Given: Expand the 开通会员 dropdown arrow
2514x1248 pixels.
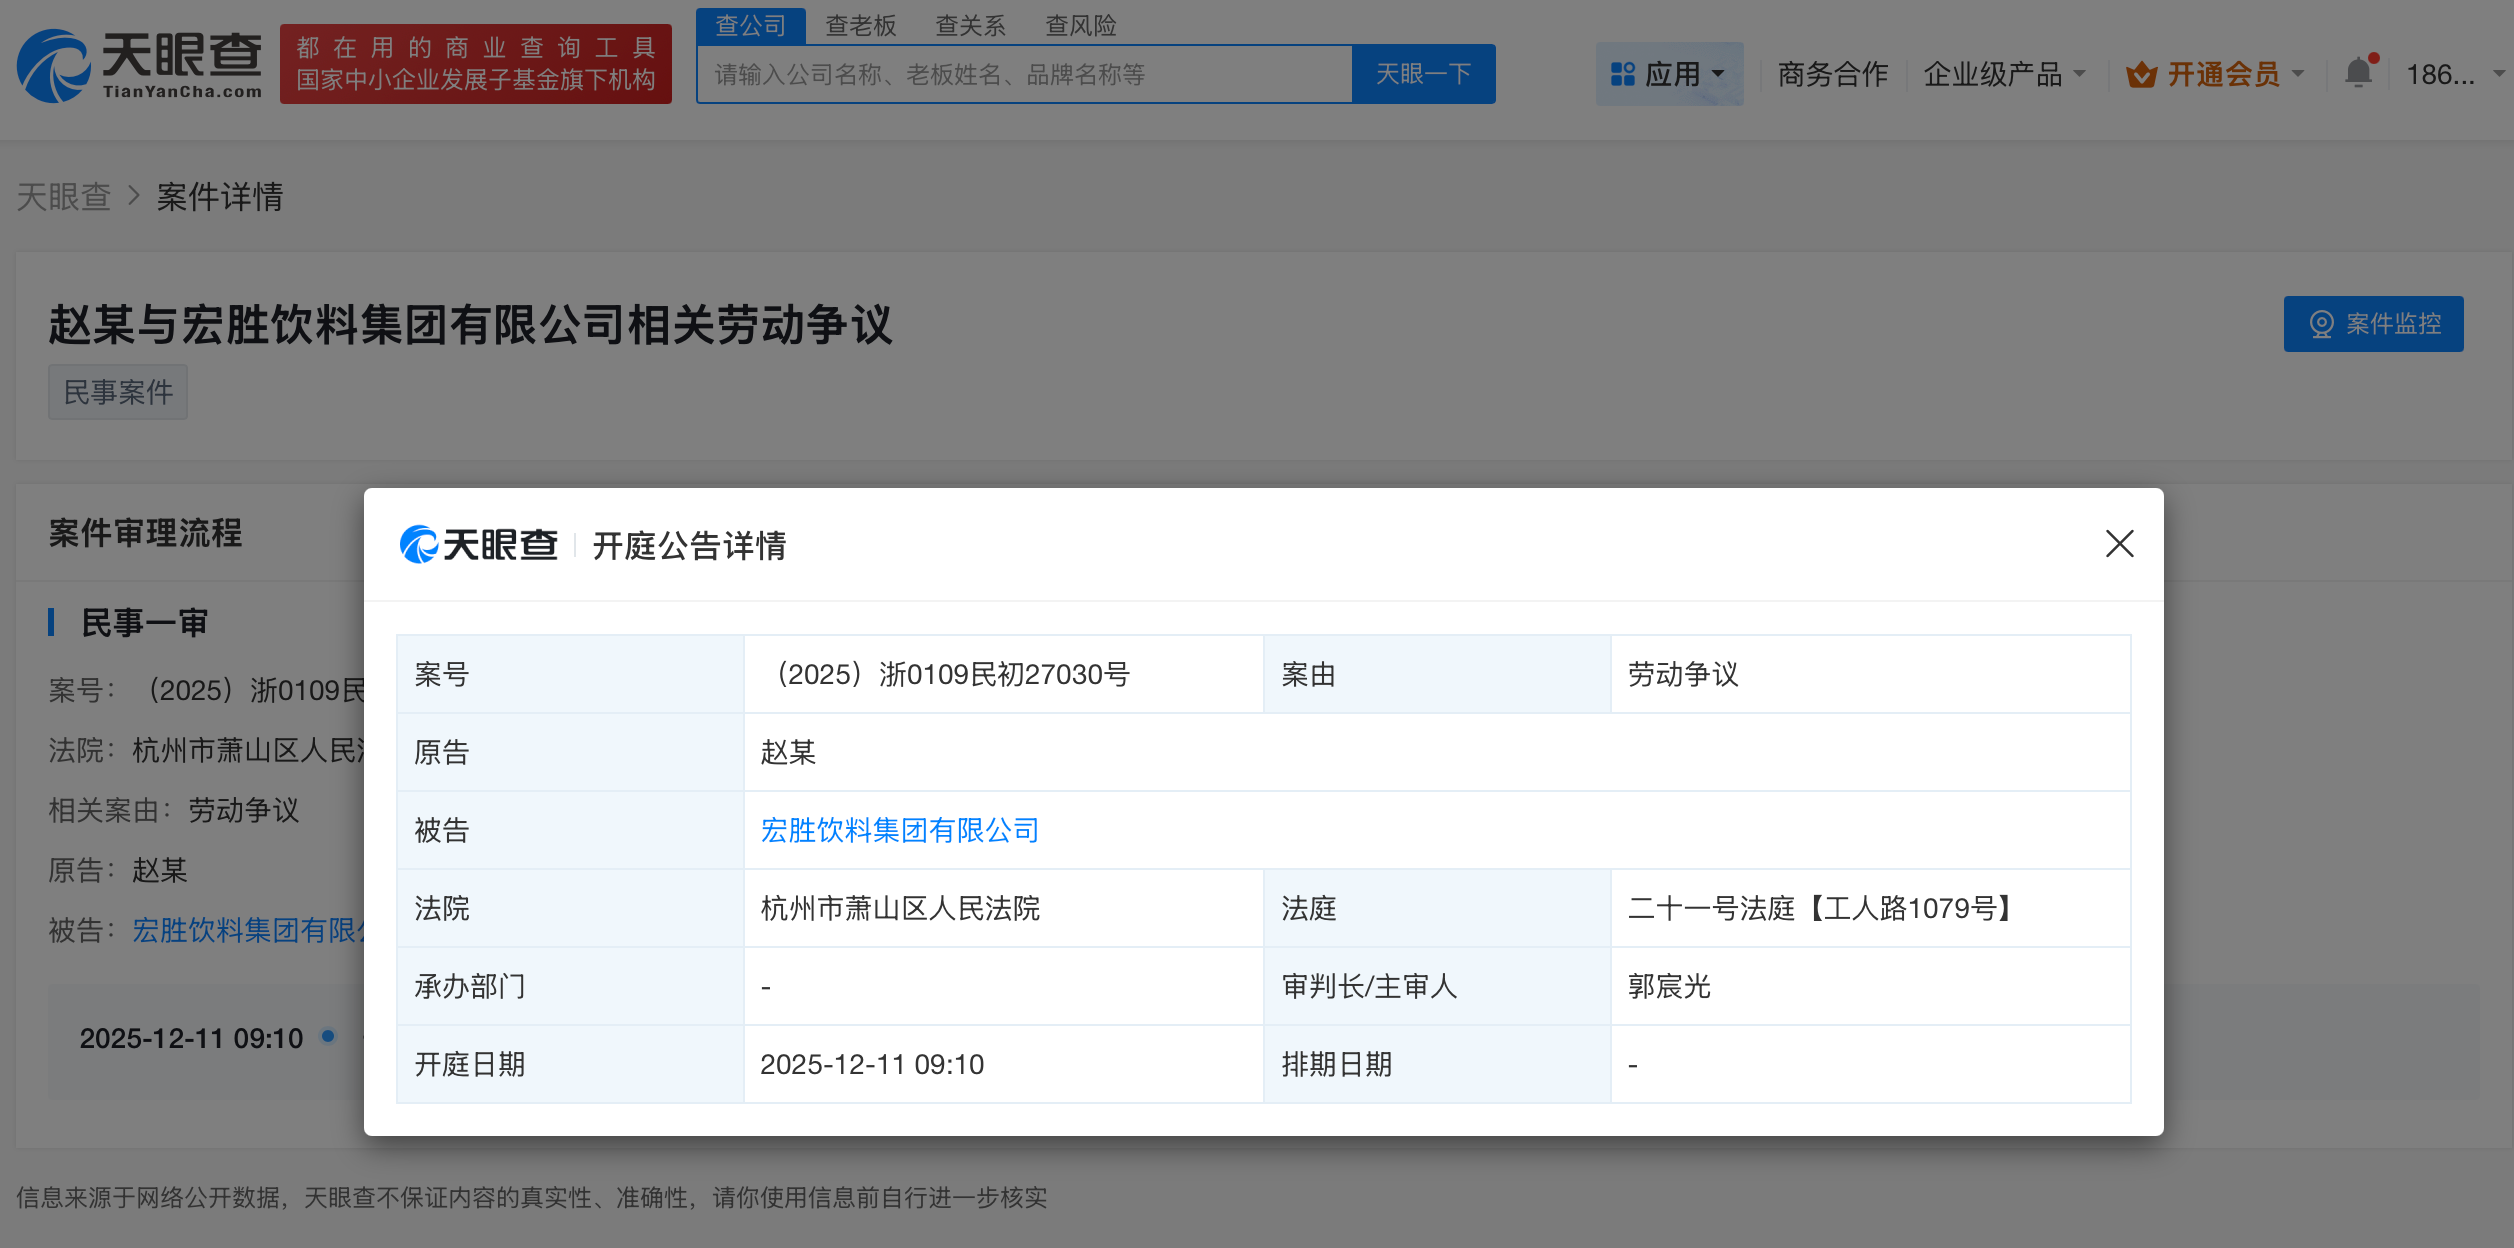Looking at the screenshot, I should click(2296, 73).
